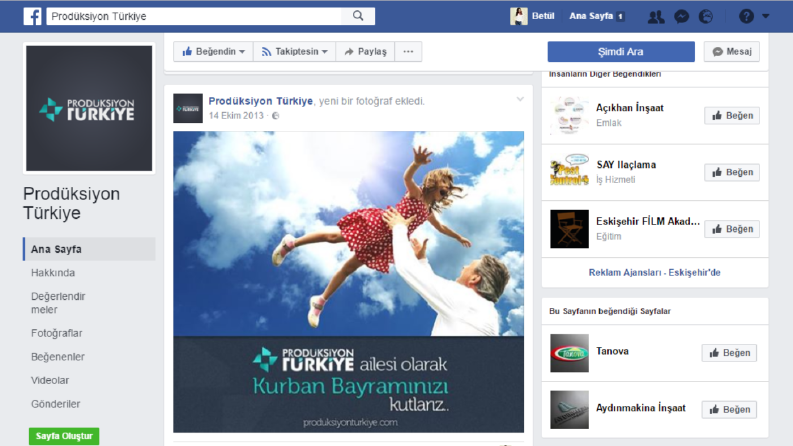Like Açıkhan İnşaat with Beğen
The height and width of the screenshot is (446, 793).
pyautogui.click(x=732, y=116)
